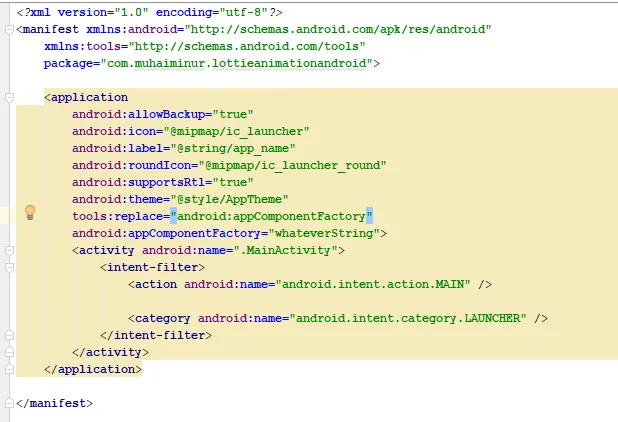Click the closing </application> tag text
618x422 pixels.
[x=93, y=369]
